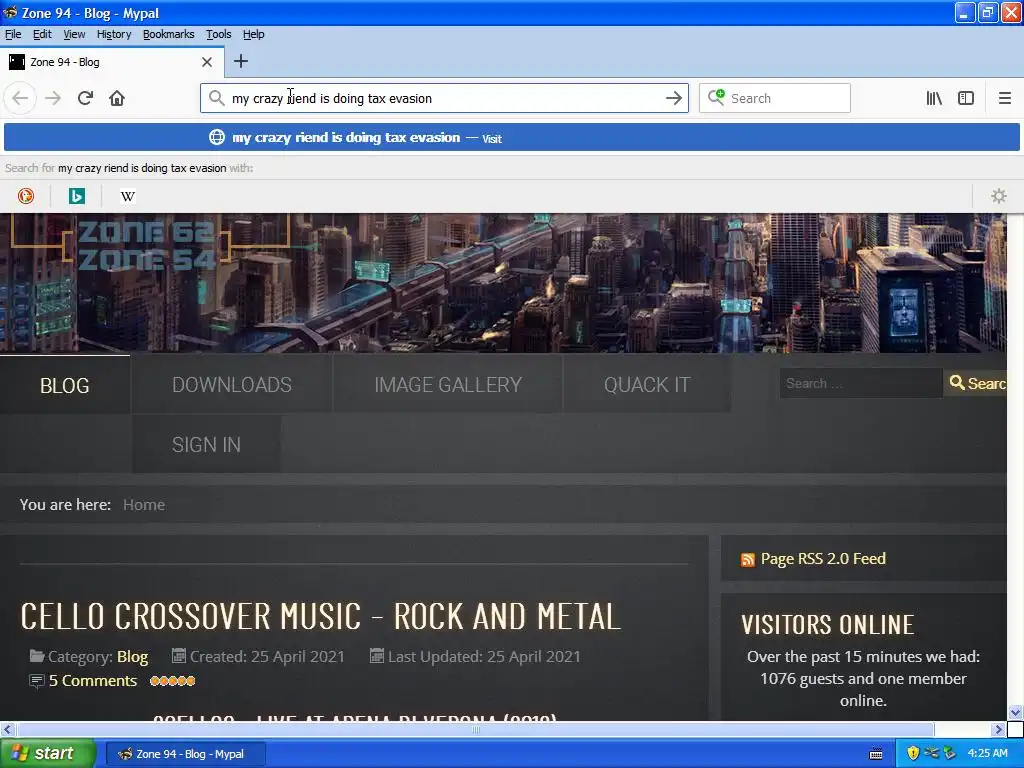Click the Home breadcrumb link
Screen dimensions: 1024x768
[144, 505]
